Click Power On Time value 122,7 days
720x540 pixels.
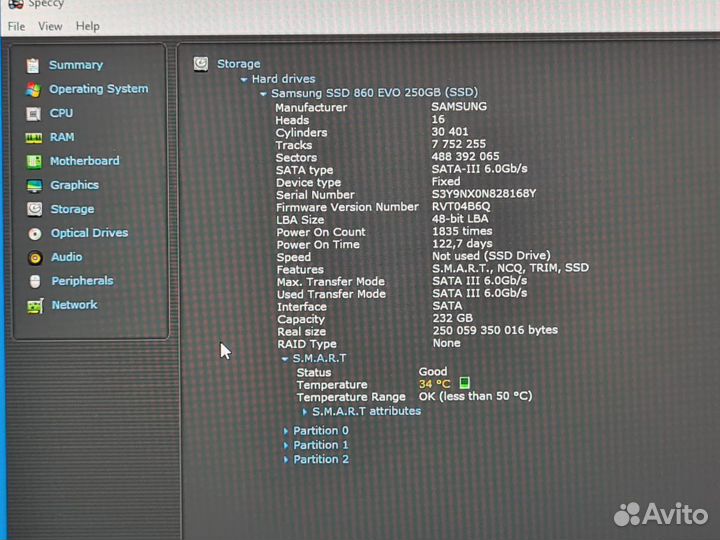tap(462, 243)
